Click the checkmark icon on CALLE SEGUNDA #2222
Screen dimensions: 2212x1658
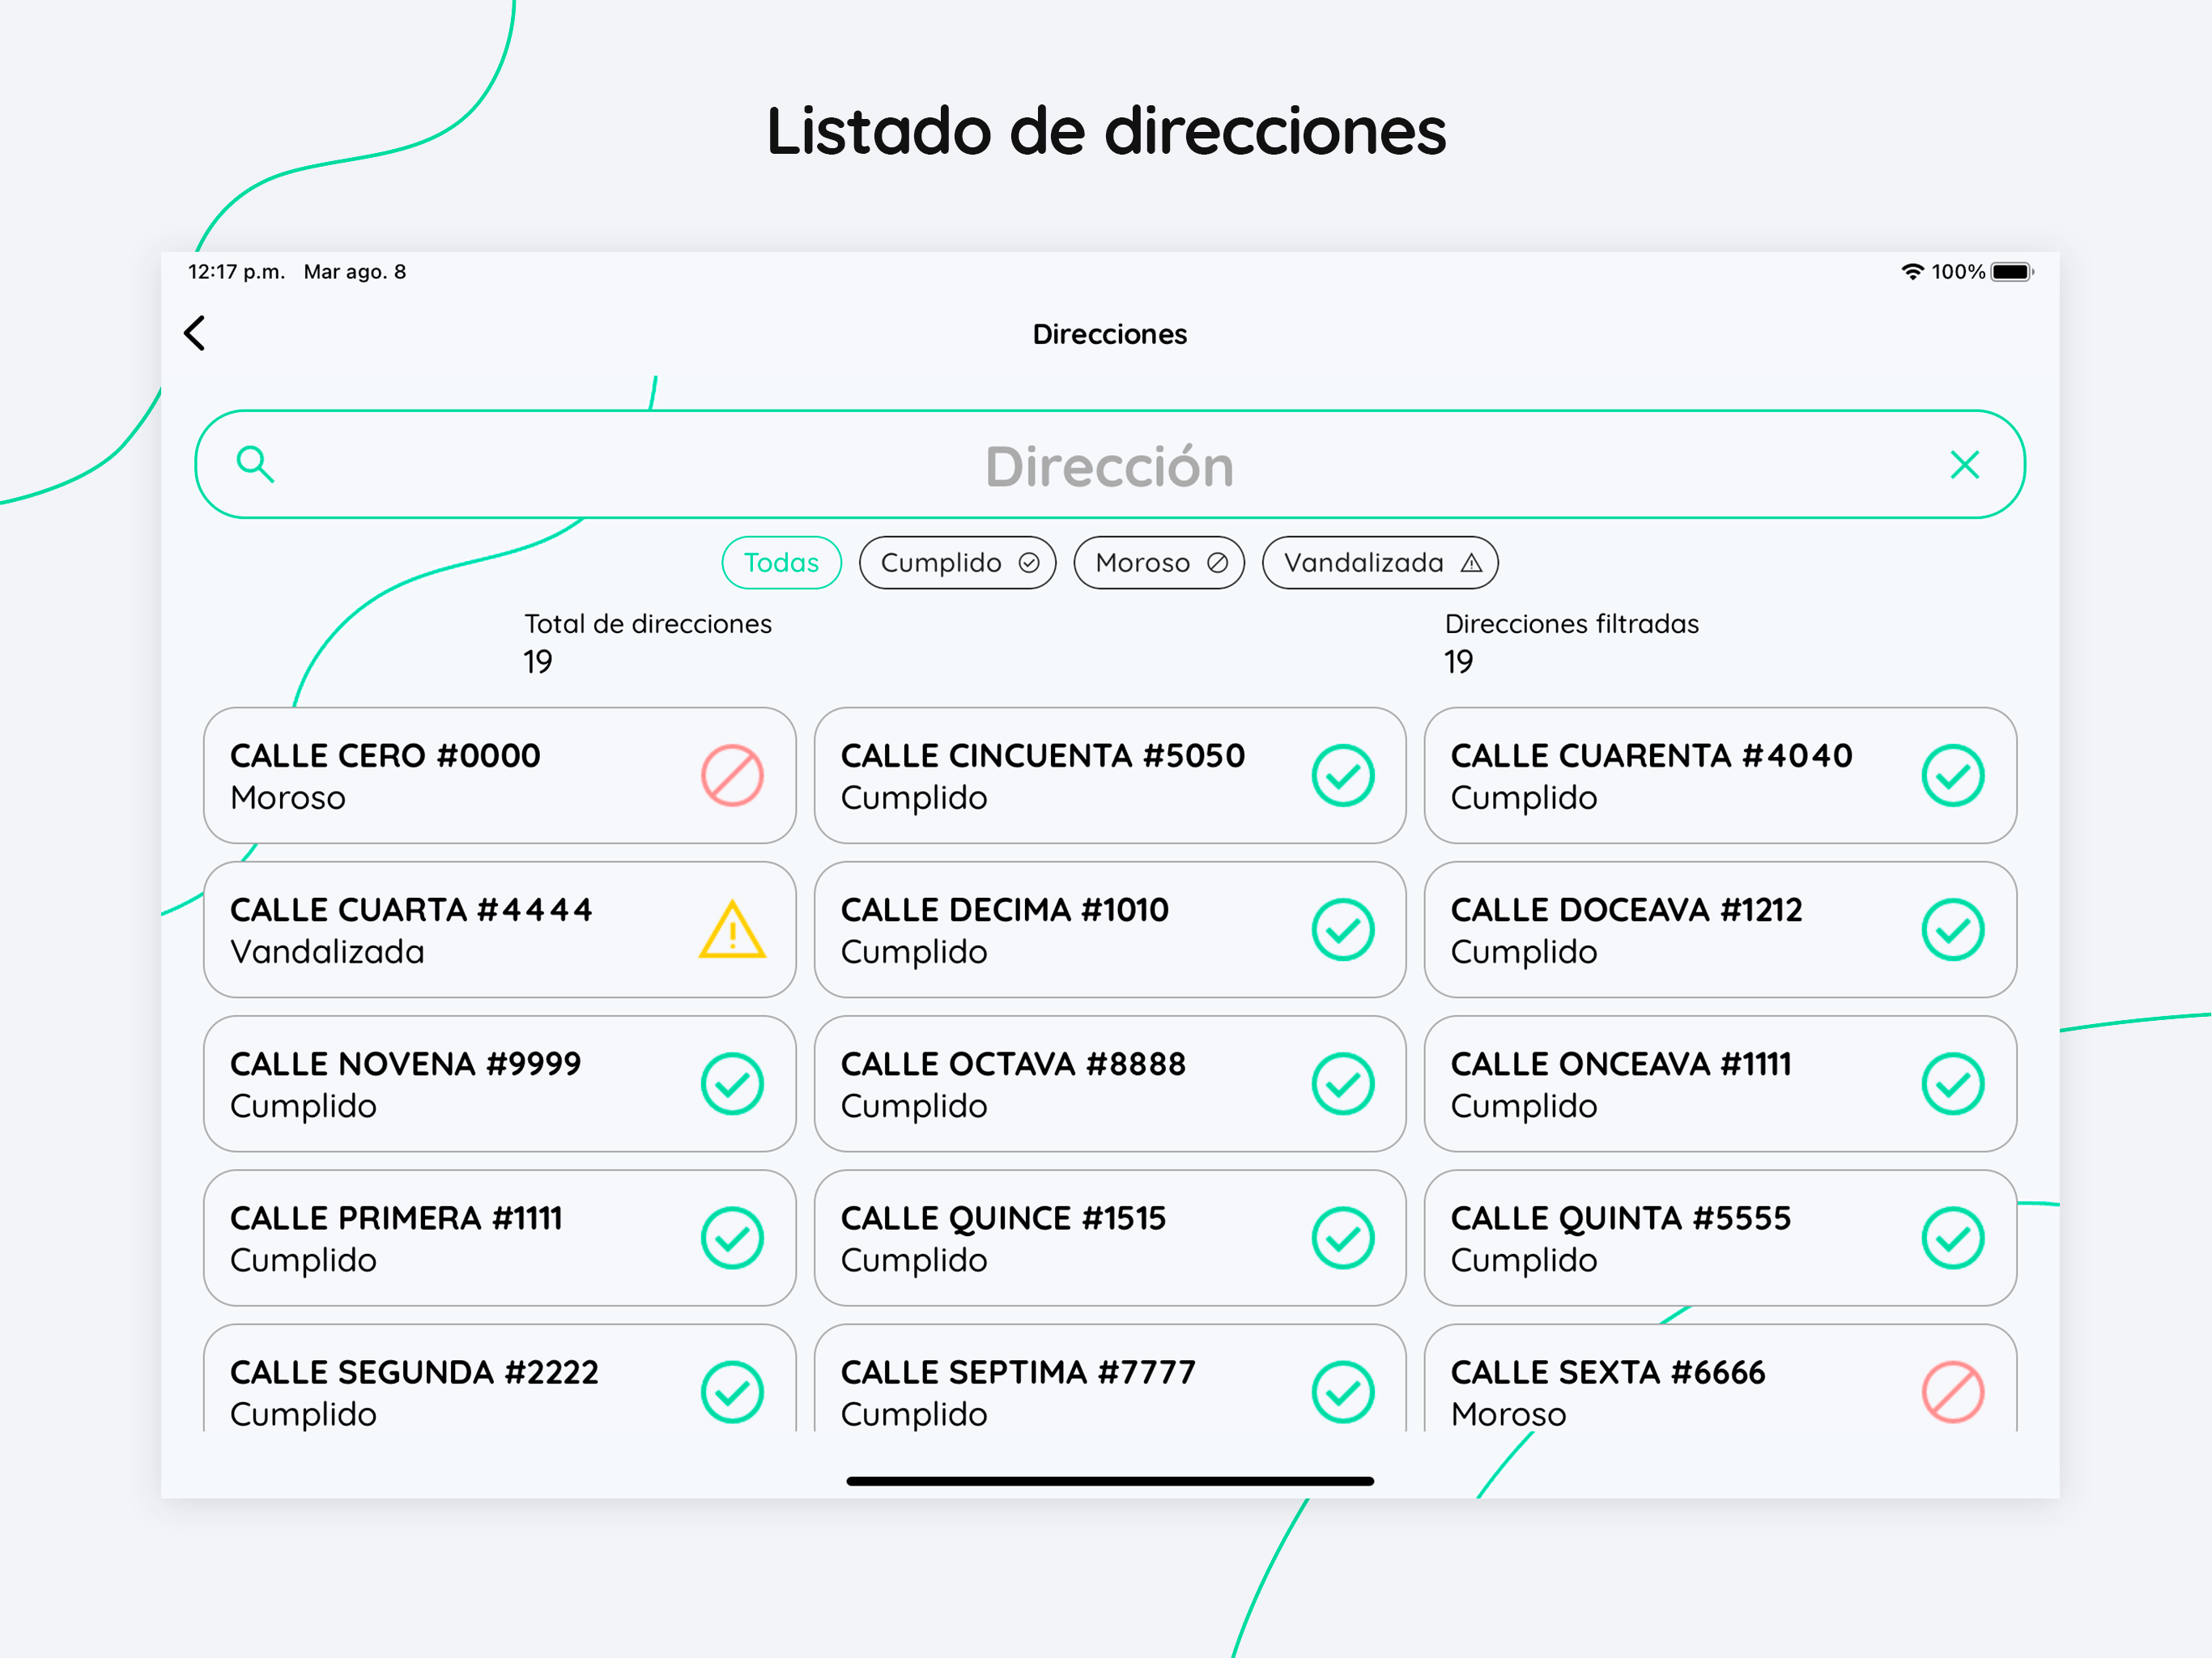(732, 1392)
